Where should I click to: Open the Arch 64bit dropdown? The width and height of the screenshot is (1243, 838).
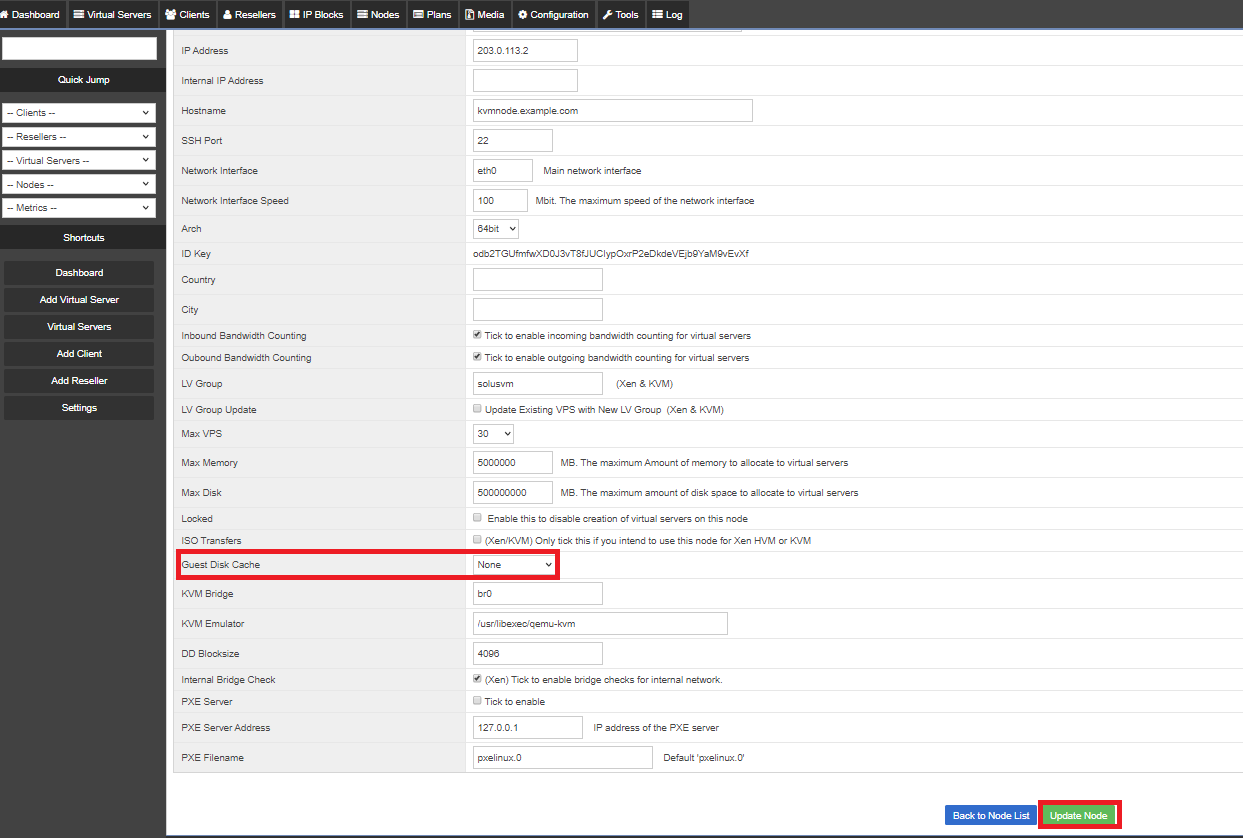tap(496, 229)
